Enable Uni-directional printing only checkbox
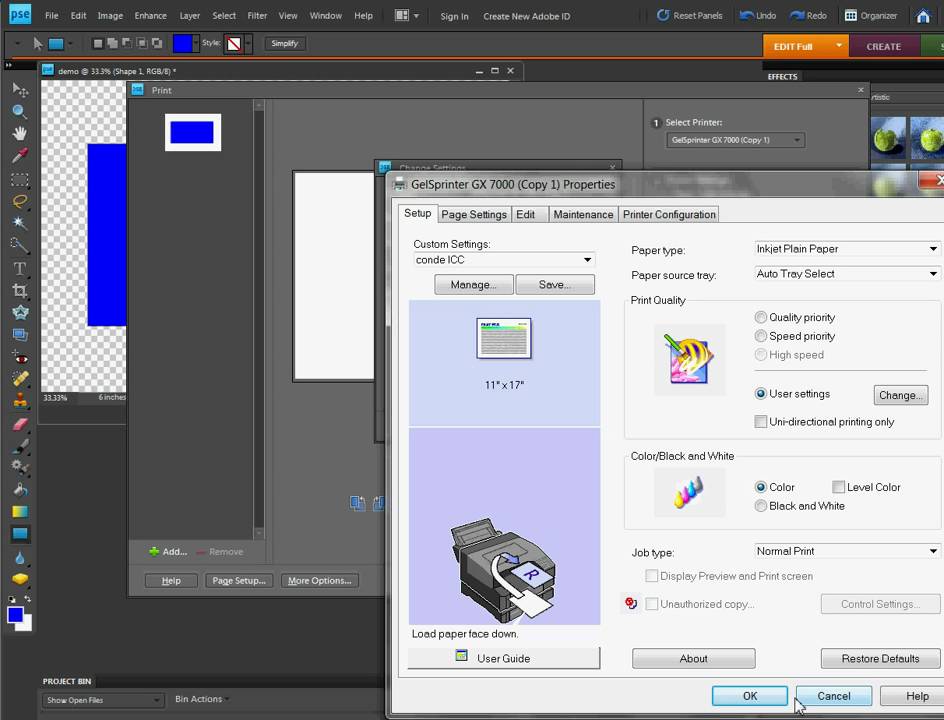944x720 pixels. pos(761,421)
